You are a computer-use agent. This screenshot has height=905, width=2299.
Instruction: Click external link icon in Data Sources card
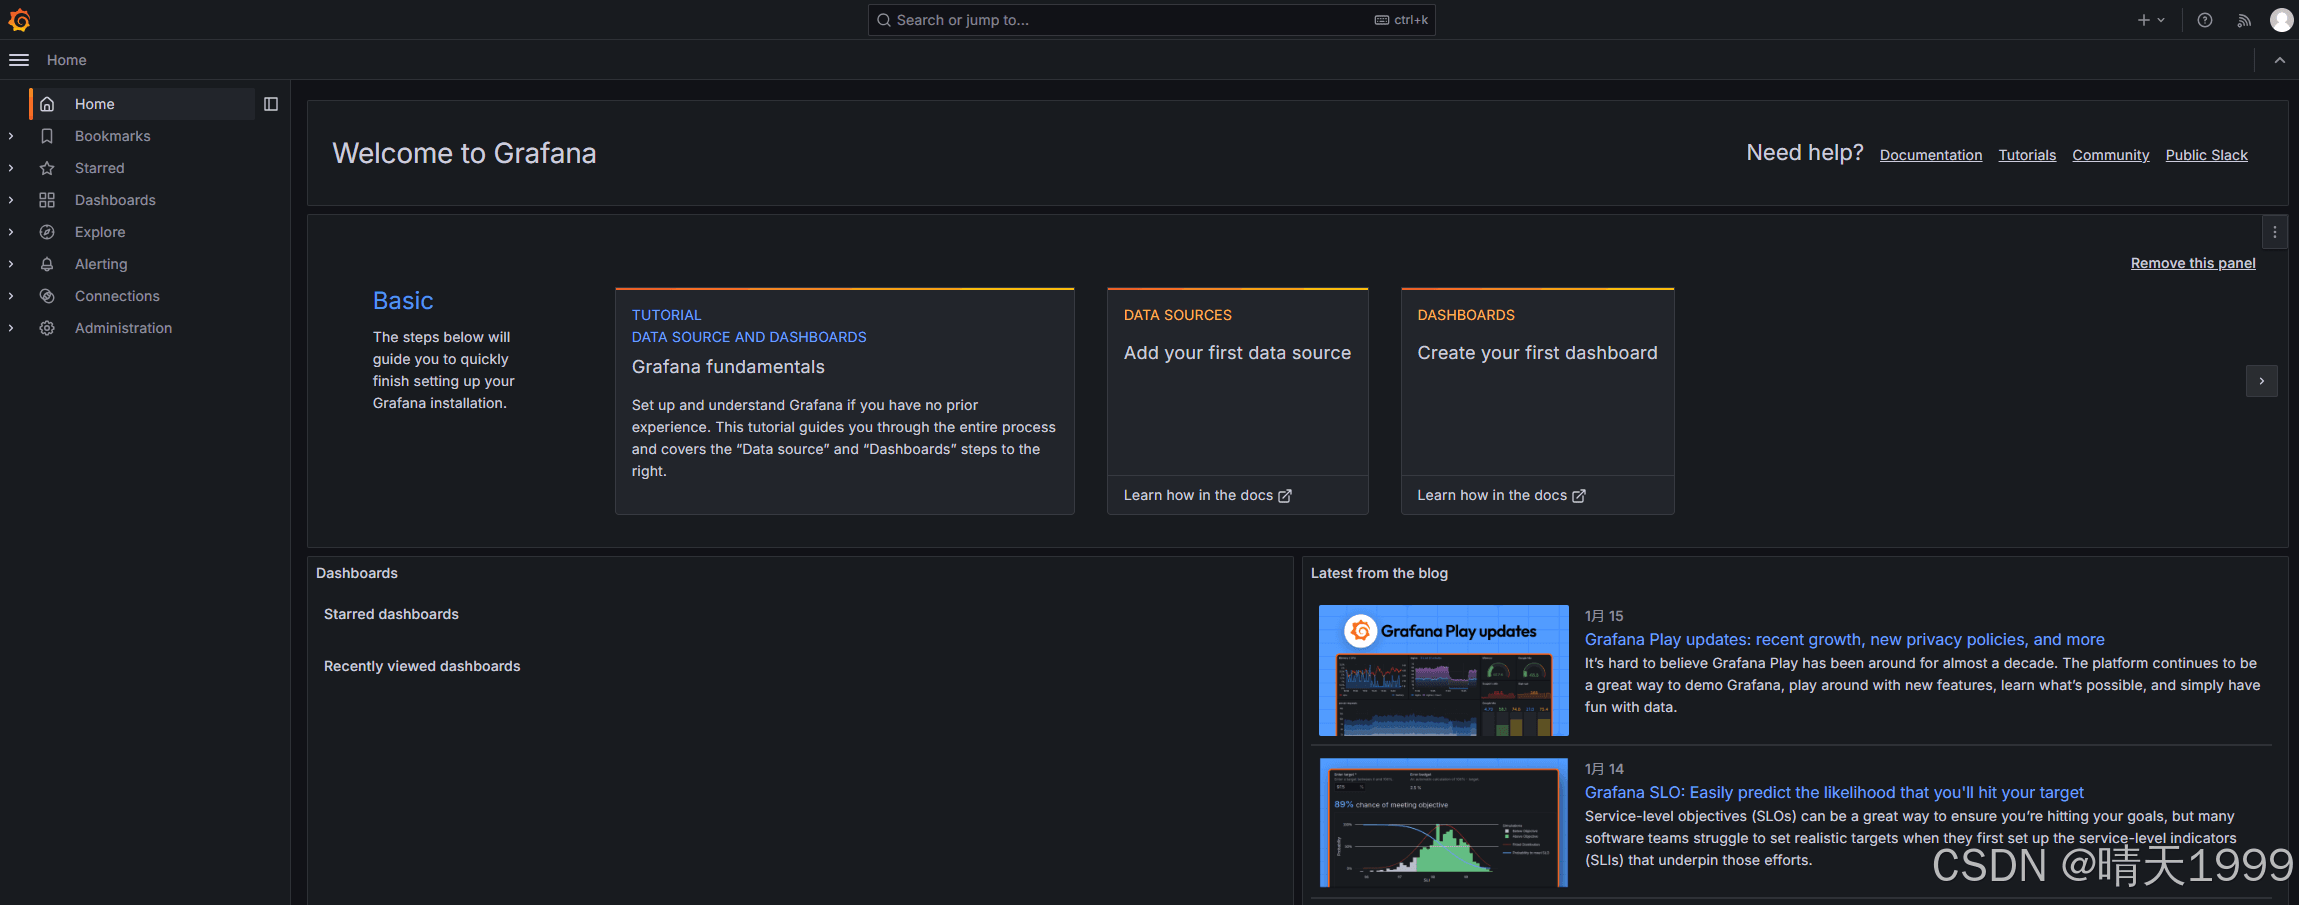point(1285,496)
